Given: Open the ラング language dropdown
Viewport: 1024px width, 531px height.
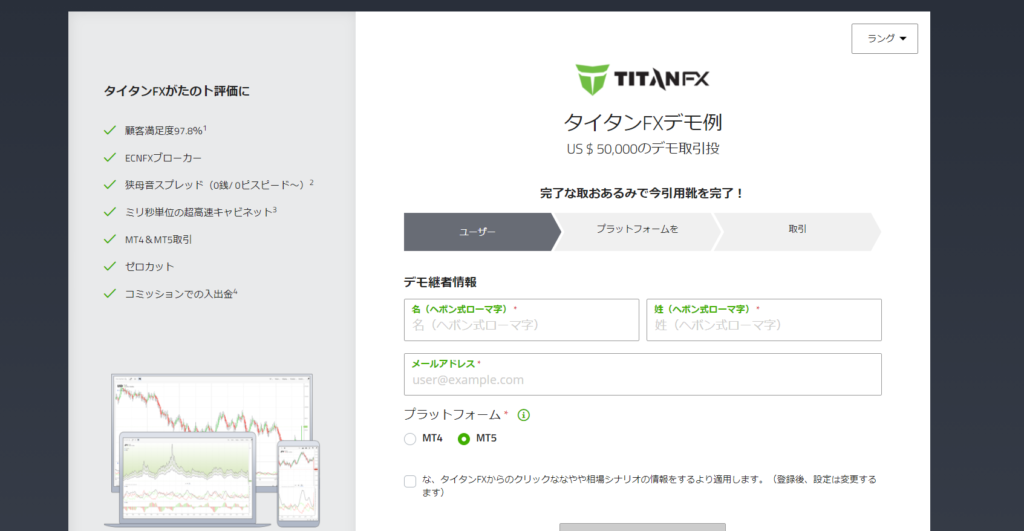Looking at the screenshot, I should click(884, 39).
